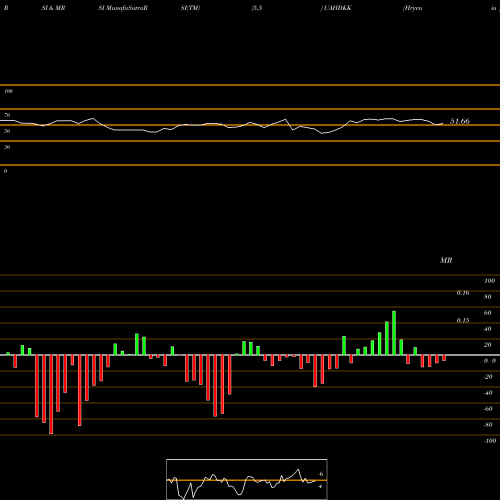Click the 'SI & MR' header text
Image resolution: width=500 pixels, height=500 pixels.
(x=53, y=8)
